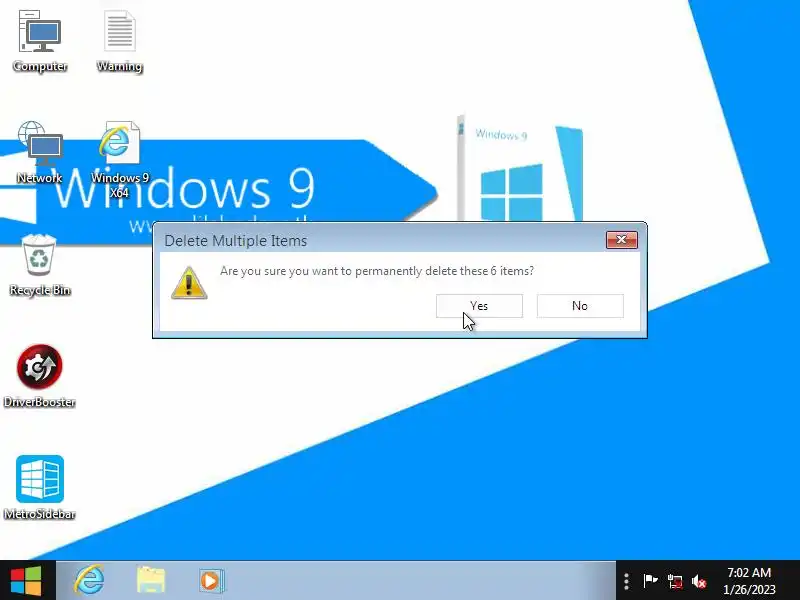Click the warning triangle in dialog
The height and width of the screenshot is (600, 800).
189,283
